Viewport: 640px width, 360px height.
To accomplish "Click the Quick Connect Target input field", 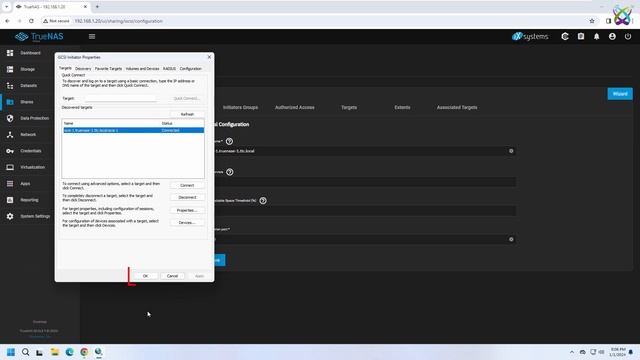I will click(120, 98).
